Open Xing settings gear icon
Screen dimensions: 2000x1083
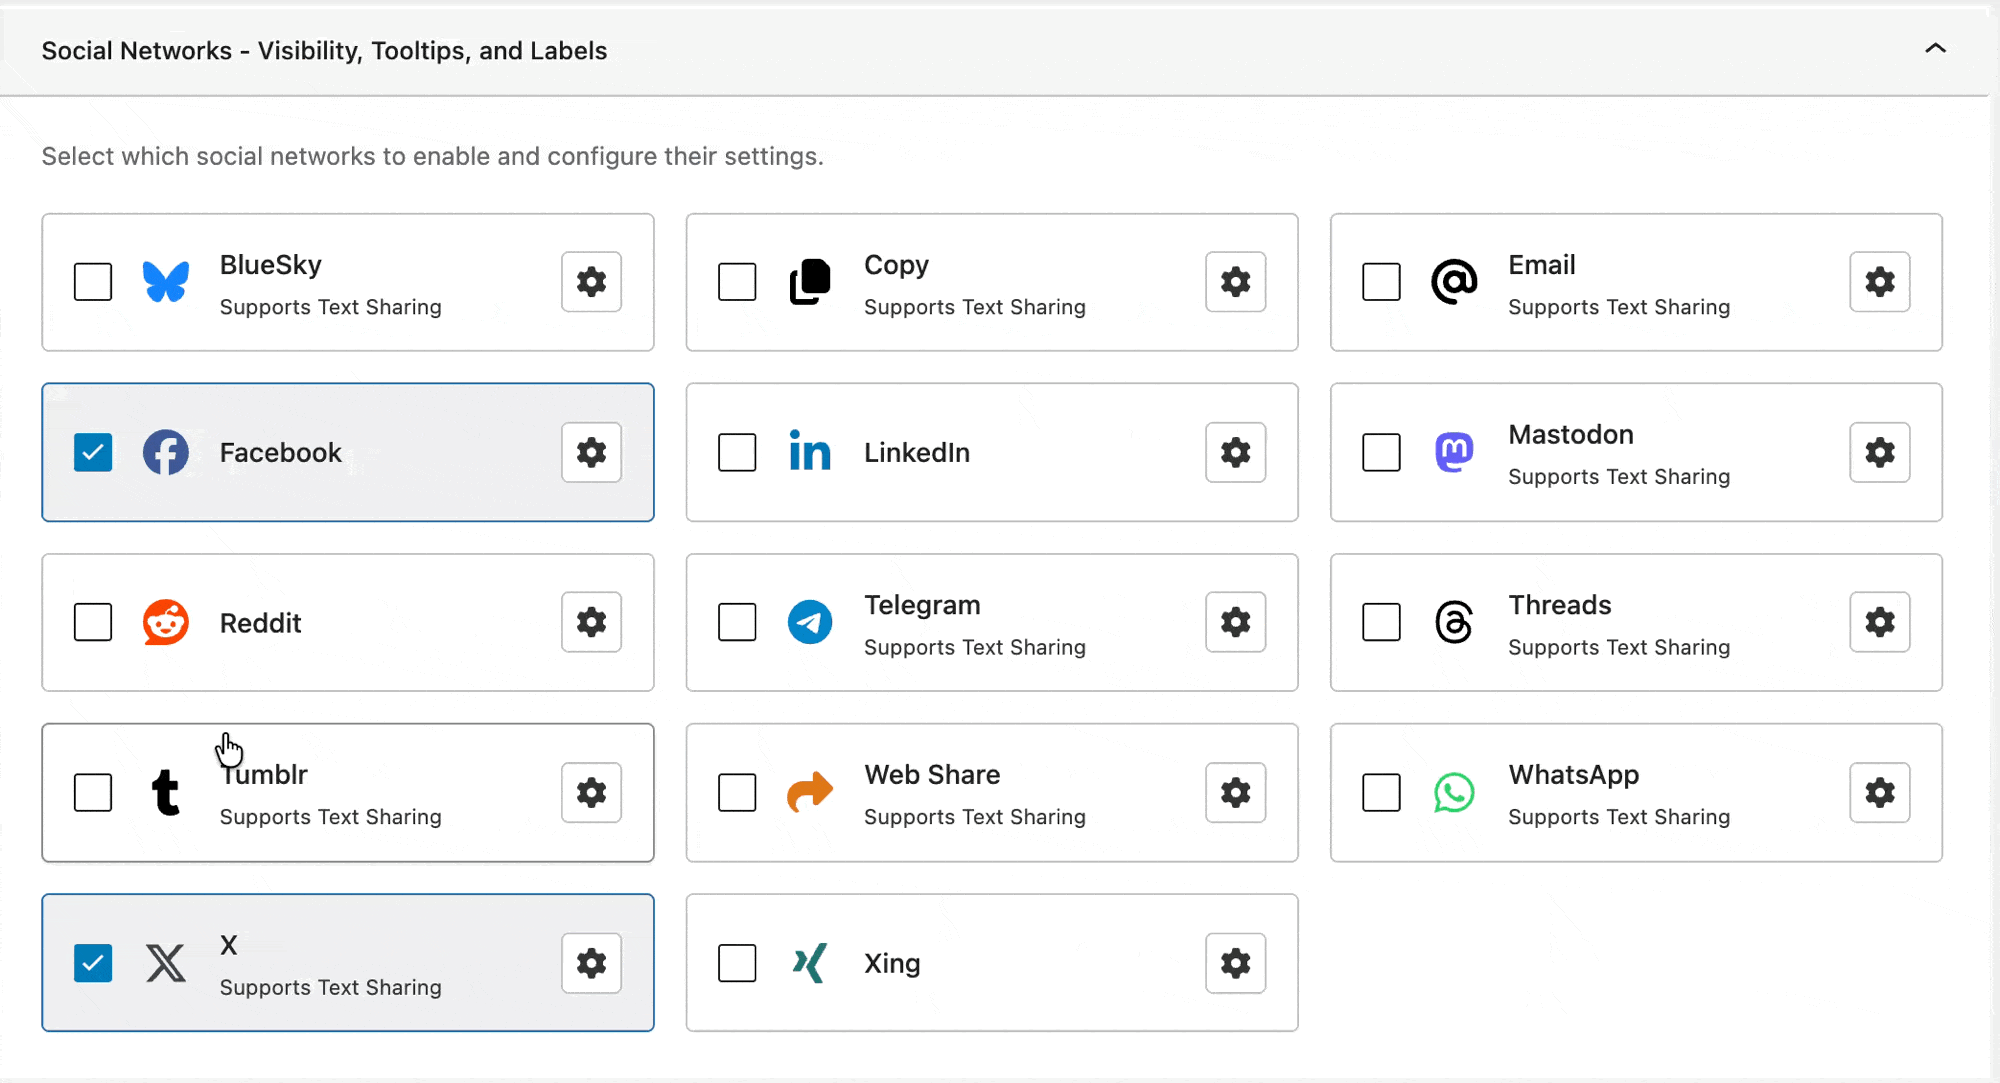1235,963
